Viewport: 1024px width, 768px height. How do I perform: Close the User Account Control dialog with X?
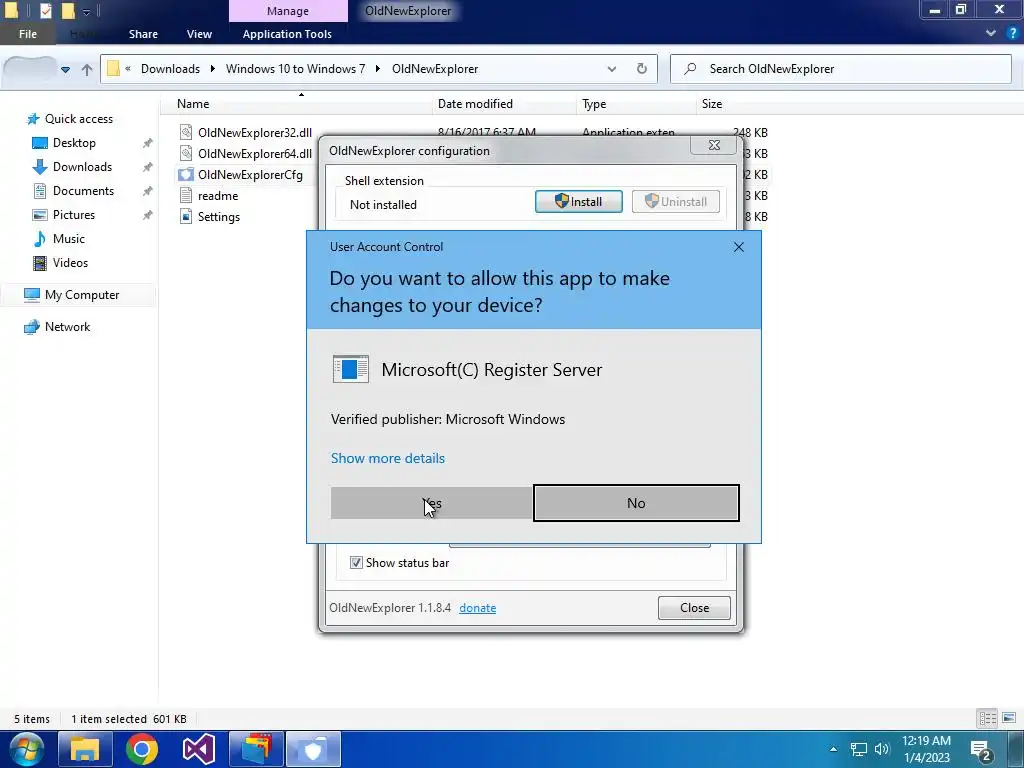pyautogui.click(x=739, y=247)
